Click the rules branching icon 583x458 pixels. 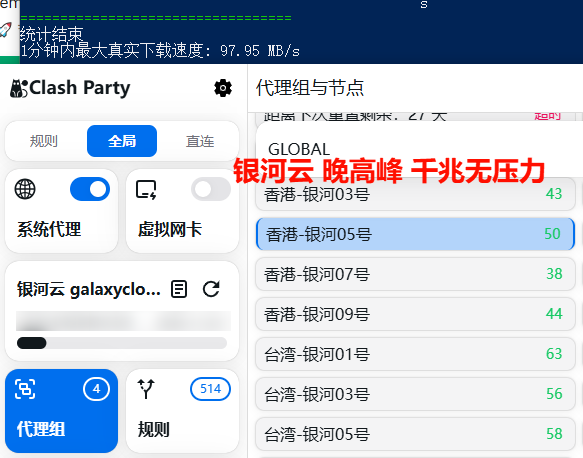(146, 389)
